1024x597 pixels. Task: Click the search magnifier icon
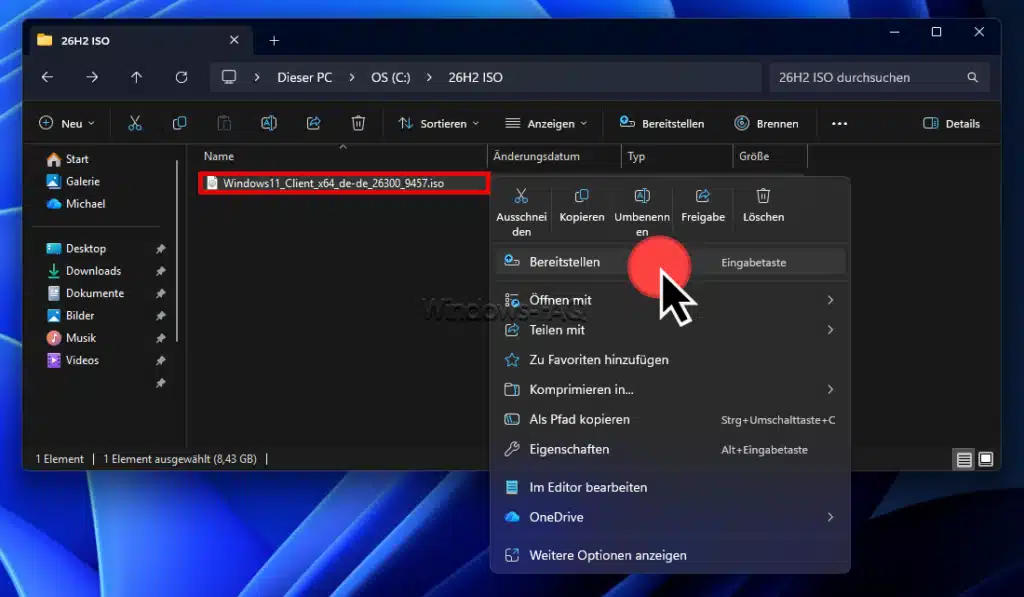[972, 77]
